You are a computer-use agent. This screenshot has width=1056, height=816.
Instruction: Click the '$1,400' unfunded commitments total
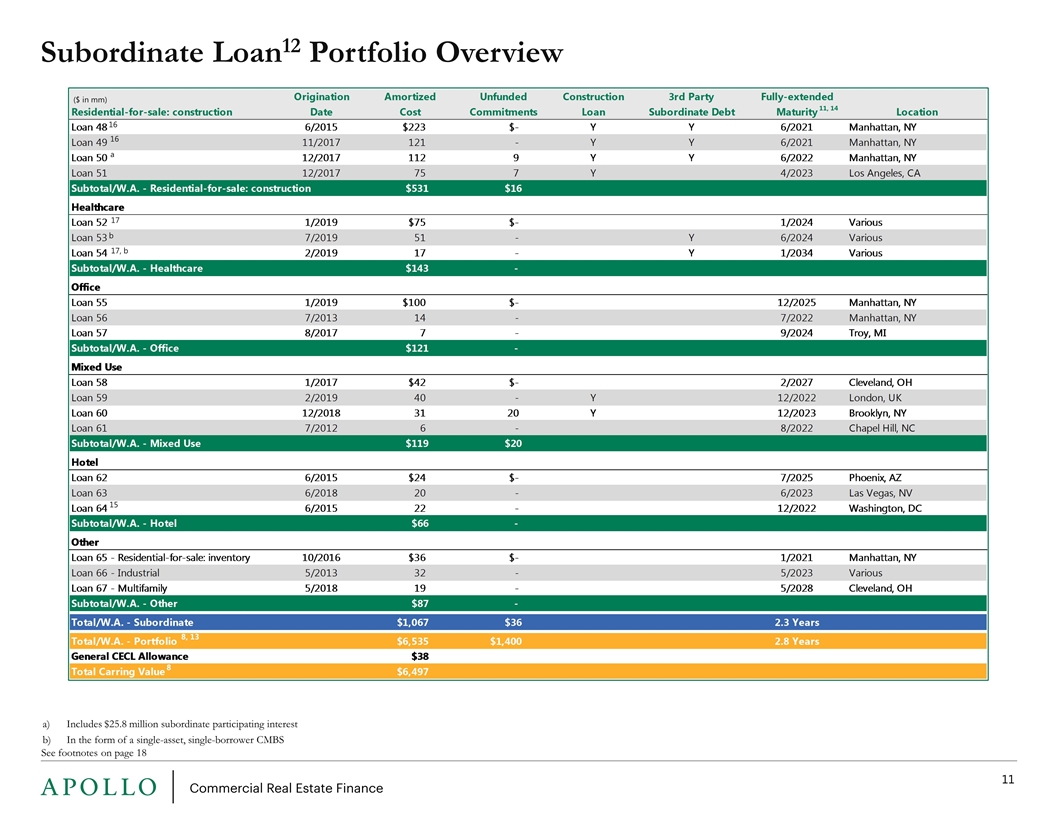(x=506, y=641)
